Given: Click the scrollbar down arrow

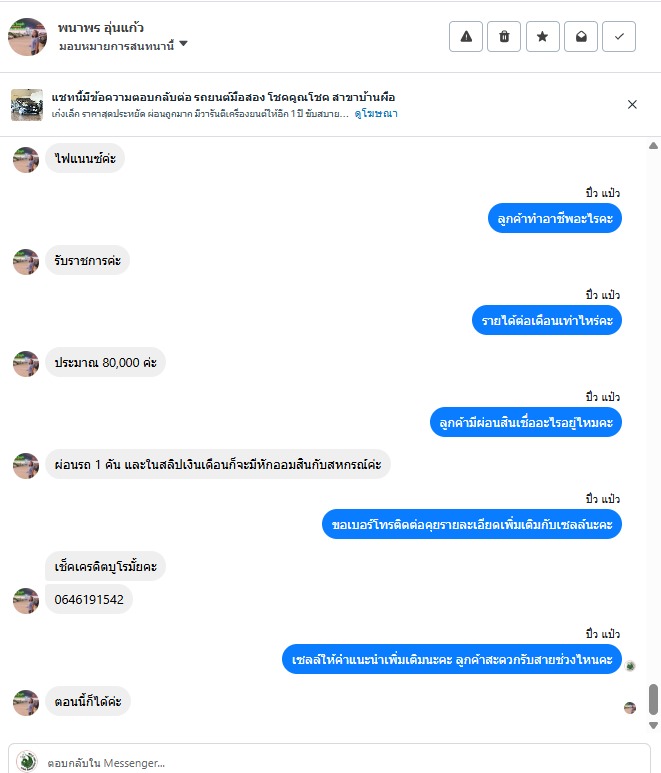Looking at the screenshot, I should pyautogui.click(x=653, y=725).
